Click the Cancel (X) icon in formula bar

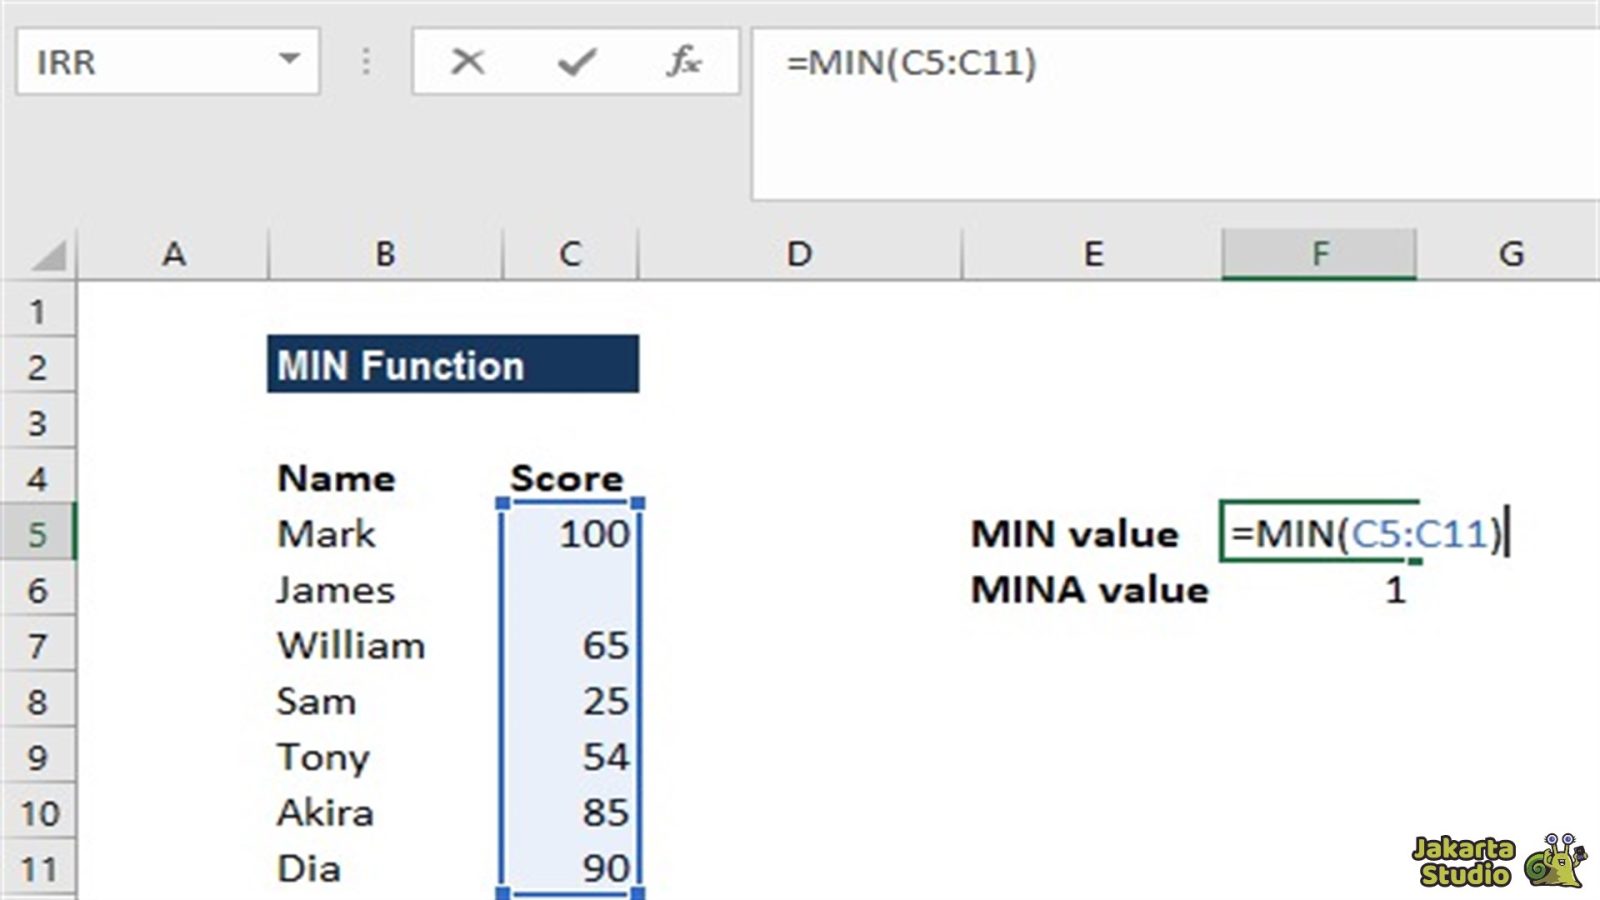[x=466, y=62]
